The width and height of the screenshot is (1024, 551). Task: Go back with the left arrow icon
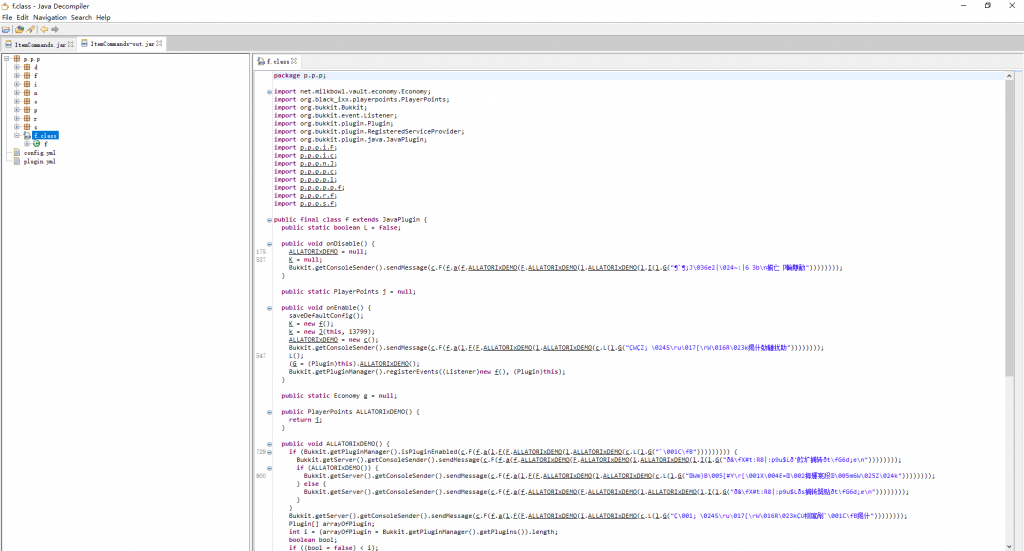click(44, 29)
